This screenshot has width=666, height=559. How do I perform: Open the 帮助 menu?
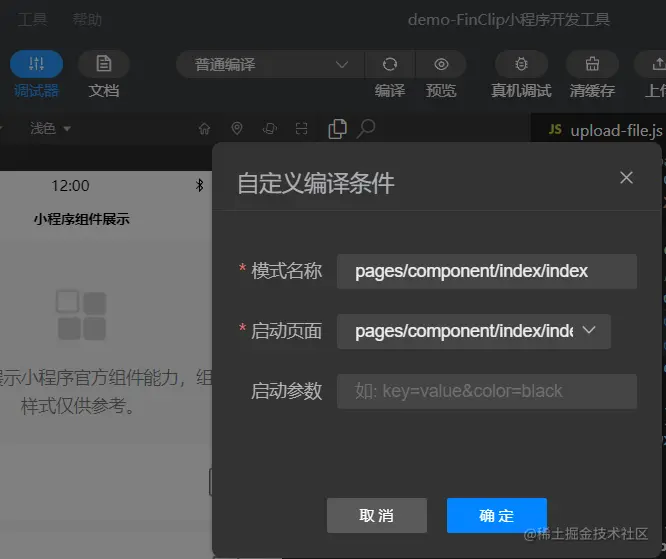pos(87,20)
